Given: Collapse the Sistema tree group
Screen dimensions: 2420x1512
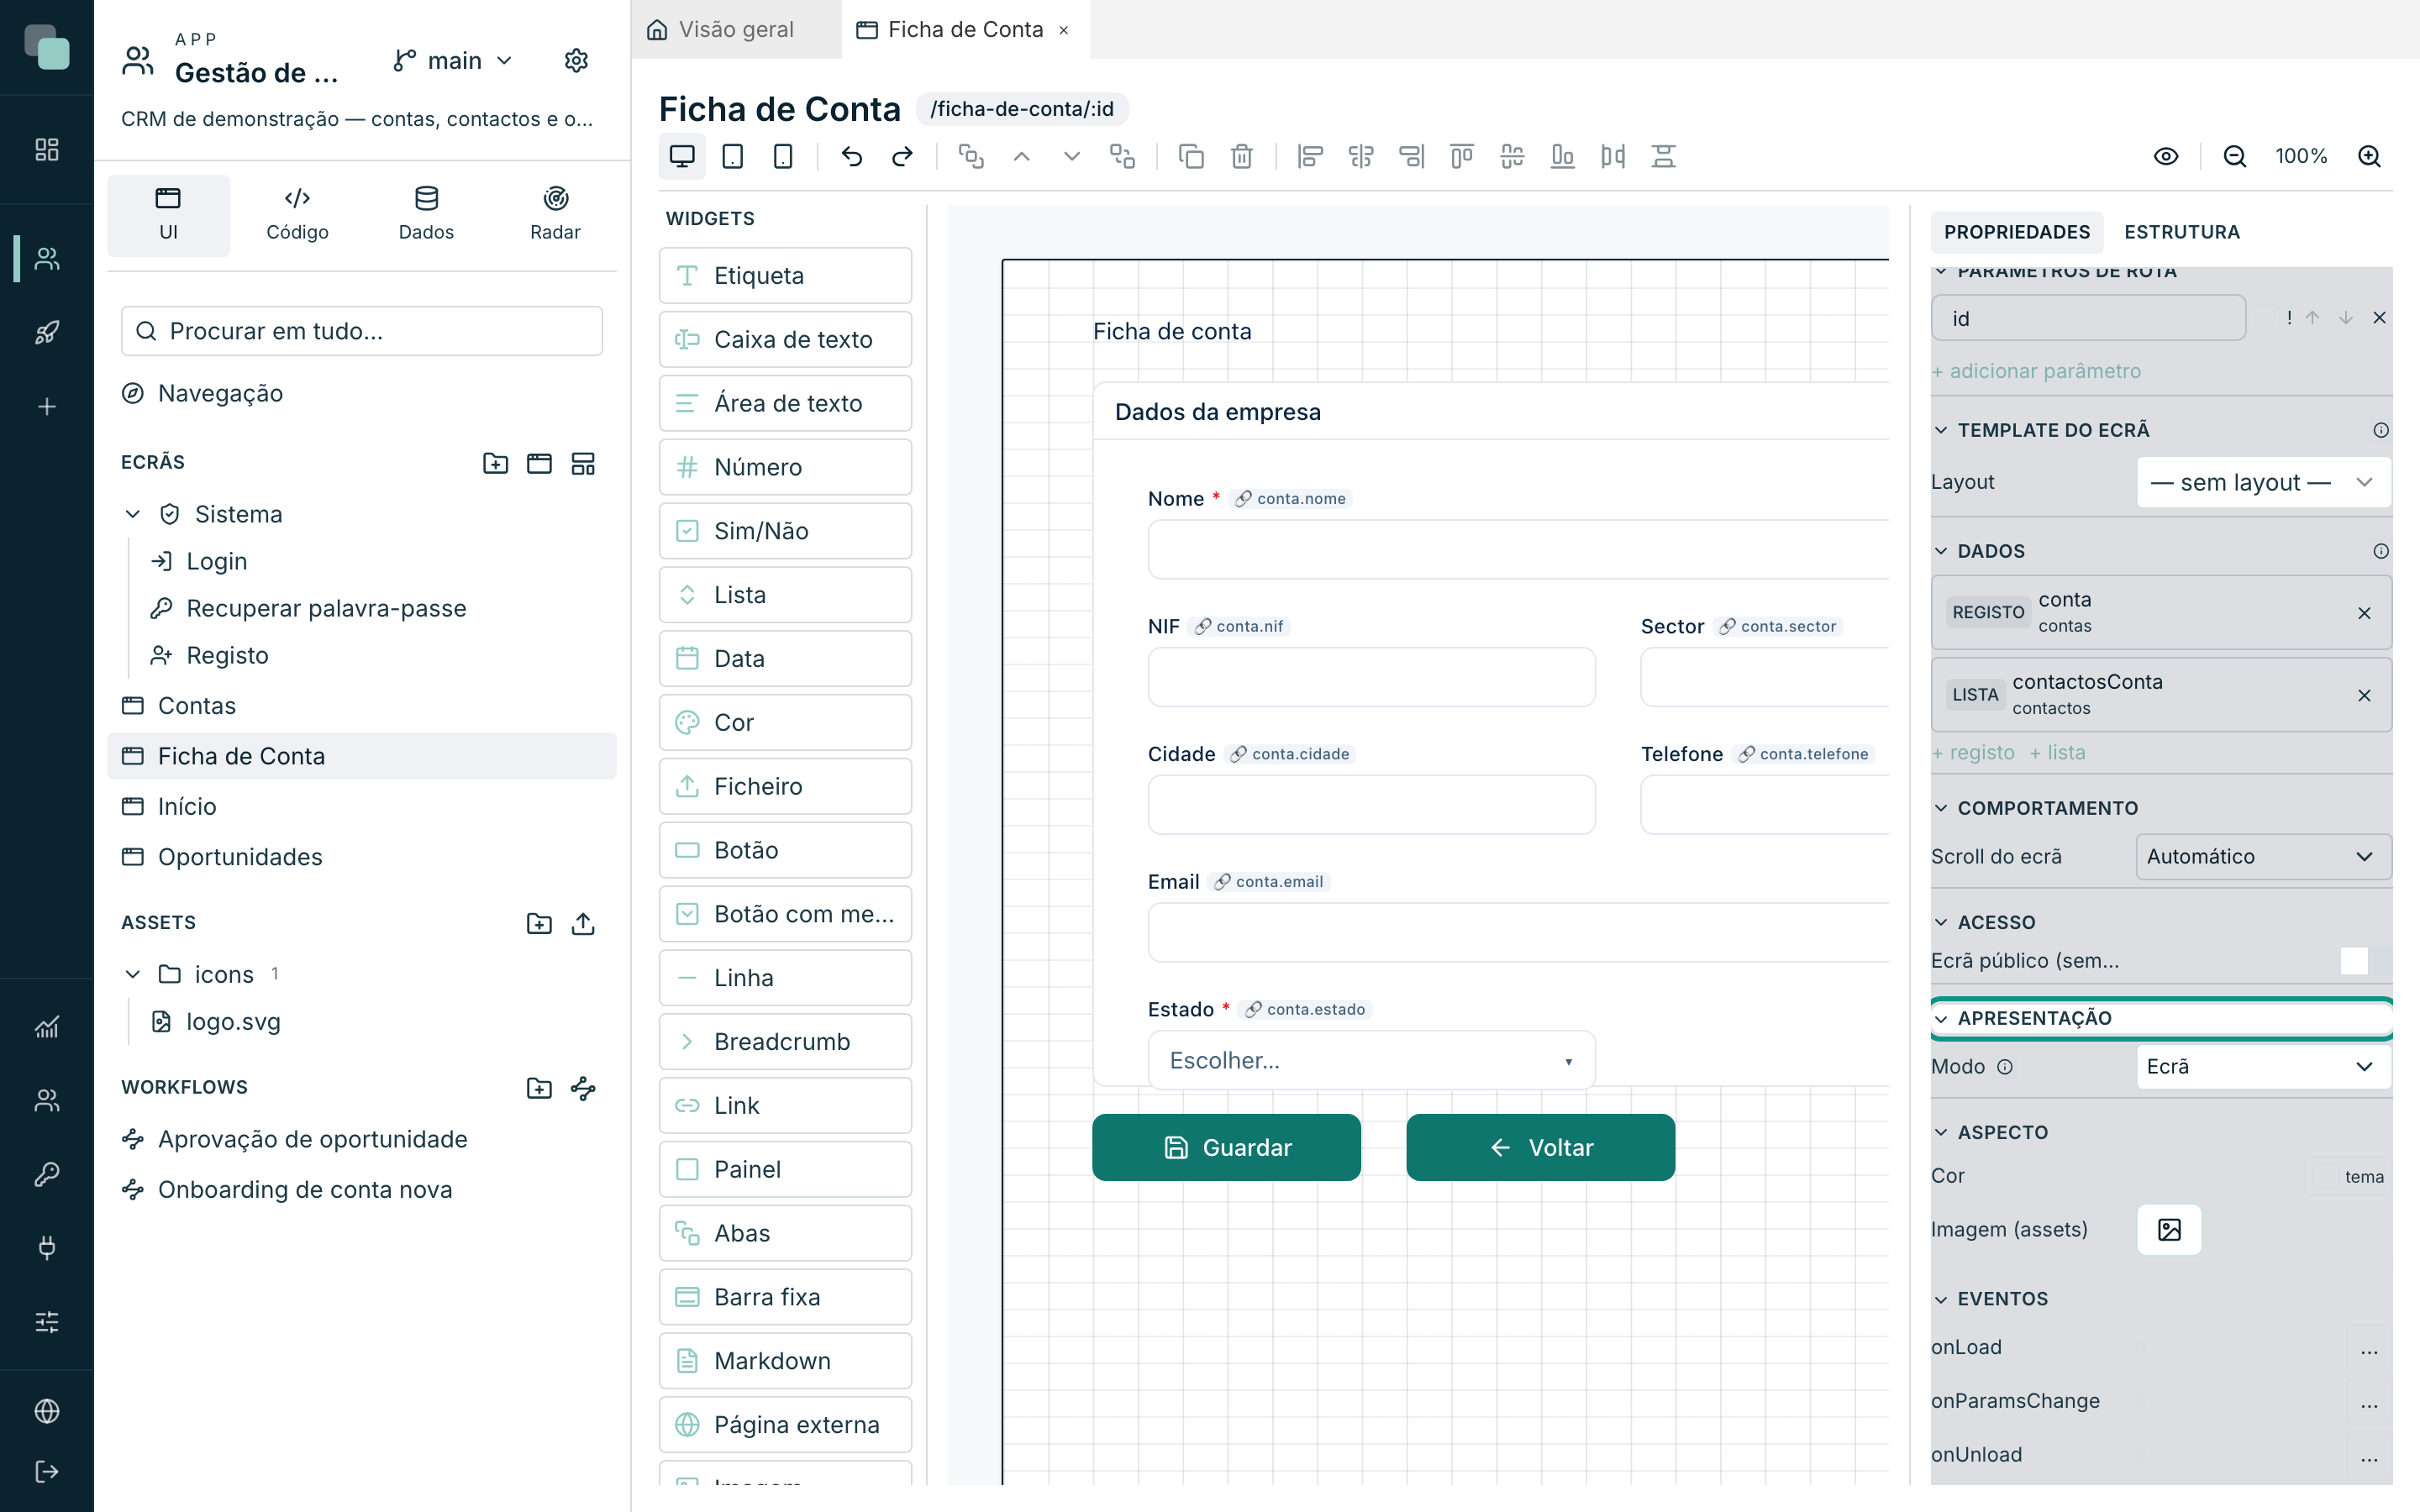Looking at the screenshot, I should [x=133, y=514].
